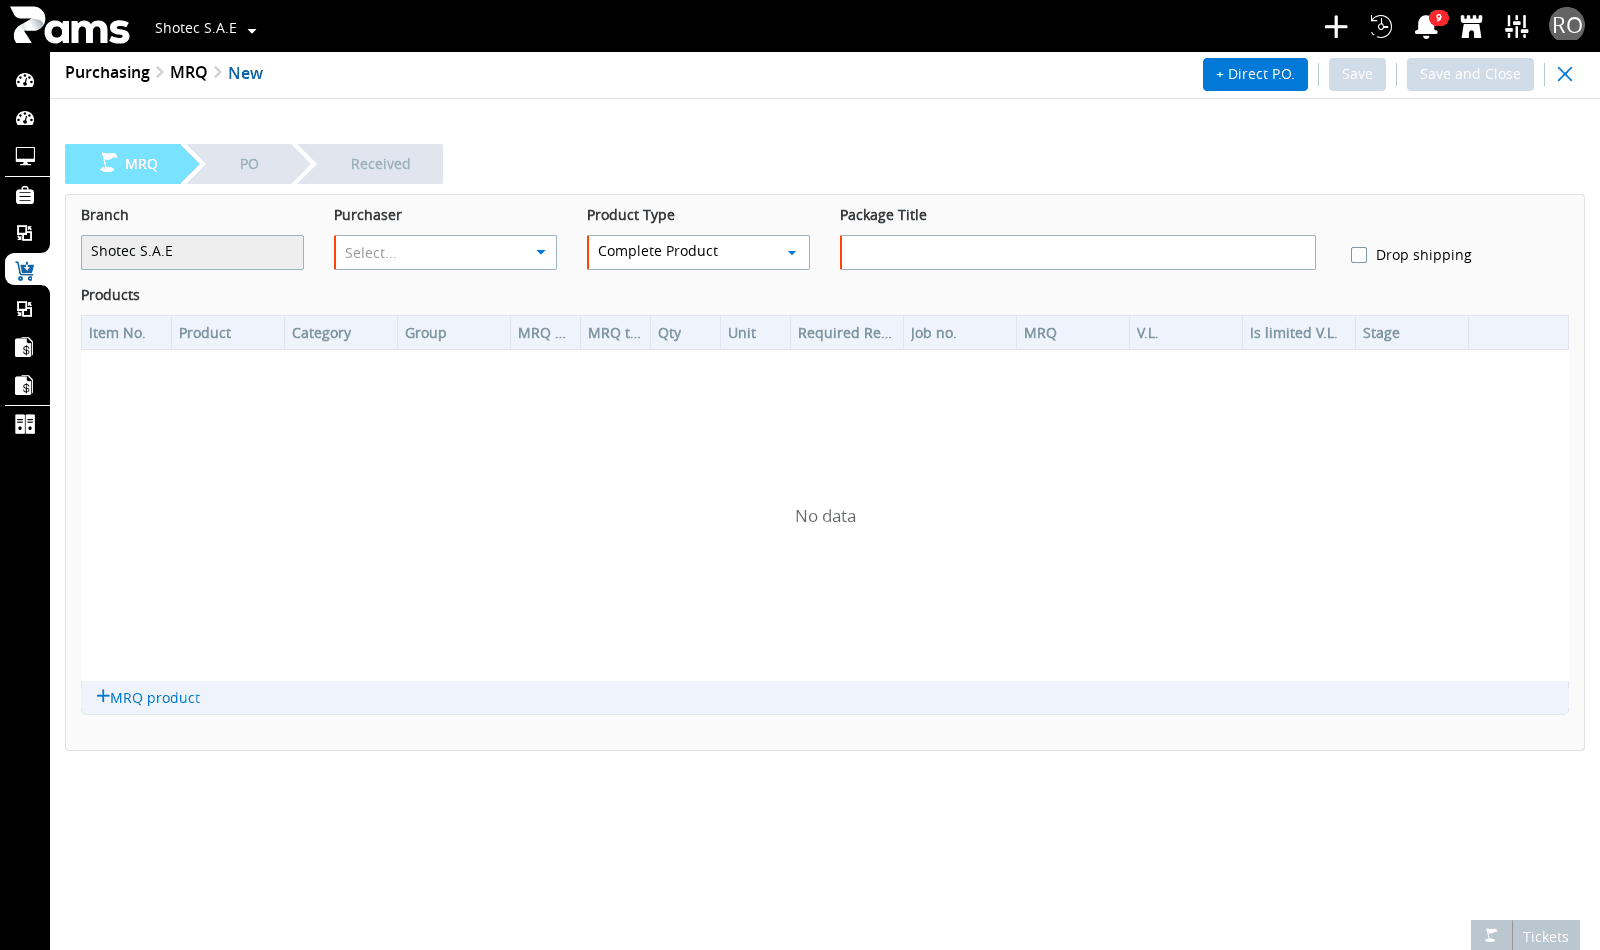This screenshot has height=950, width=1600.
Task: Click the New breadcrumb item
Action: coord(245,73)
